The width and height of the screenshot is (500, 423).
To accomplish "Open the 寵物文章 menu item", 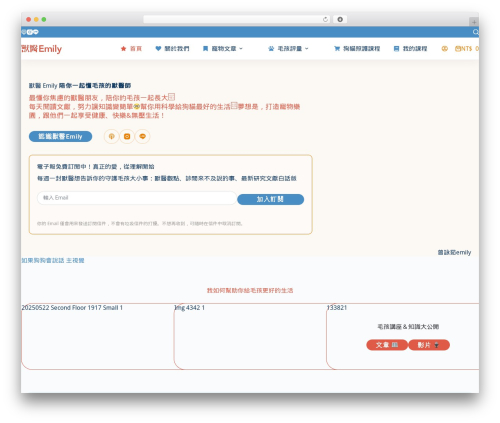I will (x=224, y=49).
